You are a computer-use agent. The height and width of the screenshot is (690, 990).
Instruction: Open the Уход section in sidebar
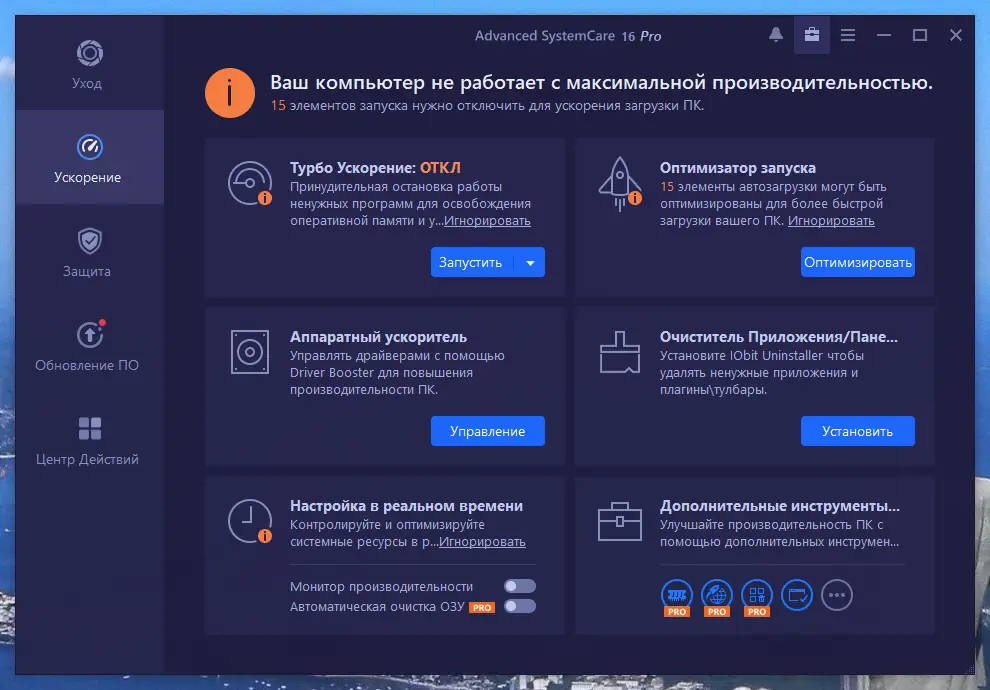point(87,62)
